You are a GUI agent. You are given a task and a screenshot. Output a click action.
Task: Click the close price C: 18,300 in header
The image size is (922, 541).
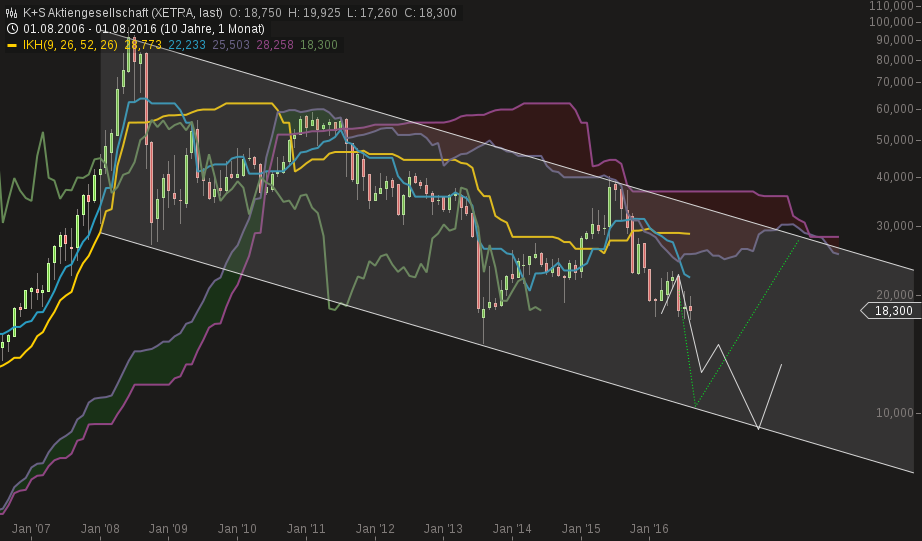(430, 12)
